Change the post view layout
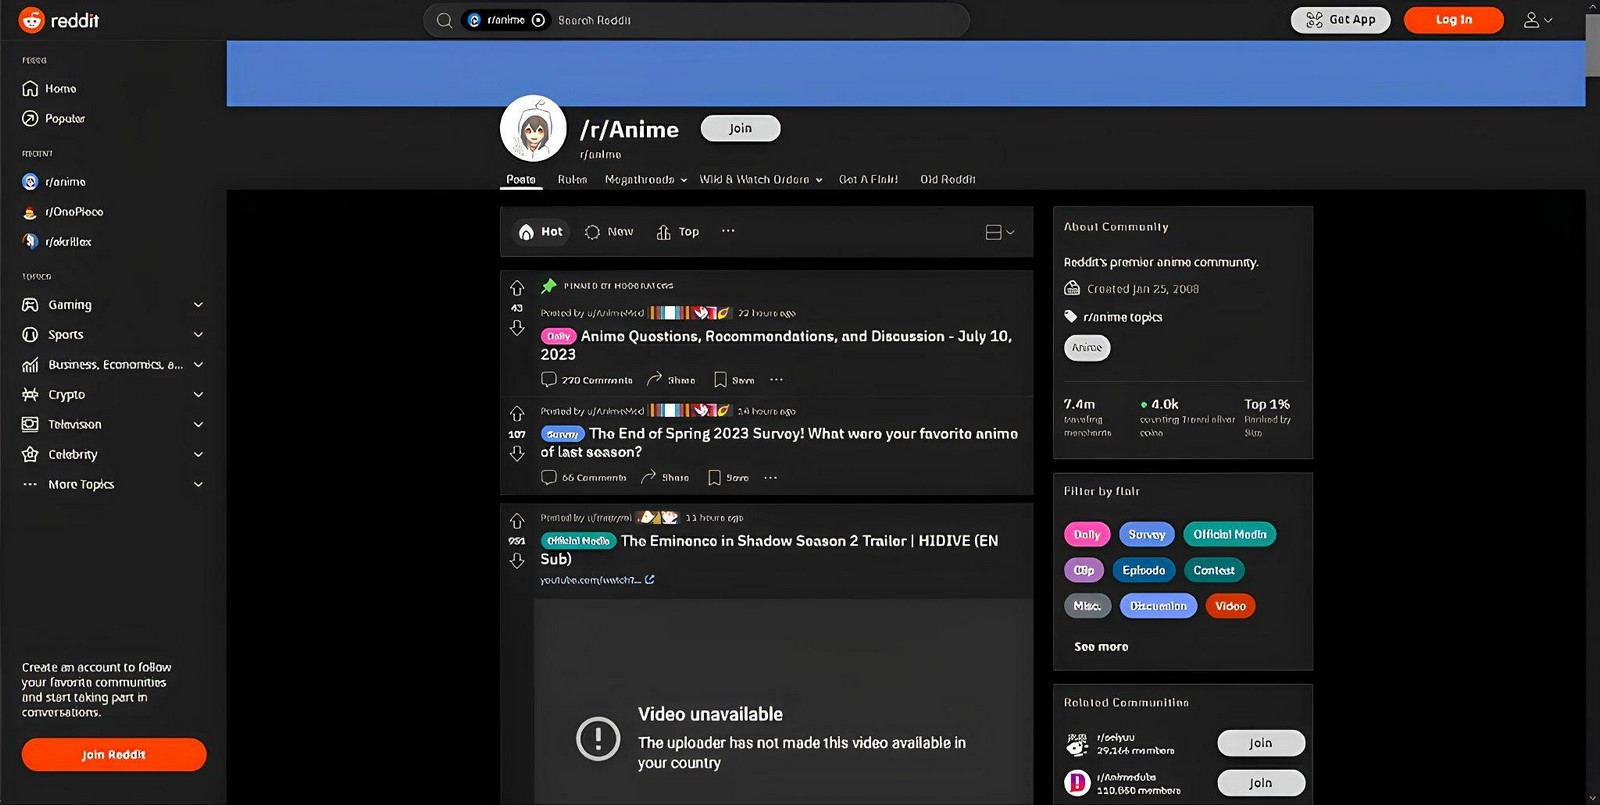Image resolution: width=1600 pixels, height=805 pixels. (1000, 232)
